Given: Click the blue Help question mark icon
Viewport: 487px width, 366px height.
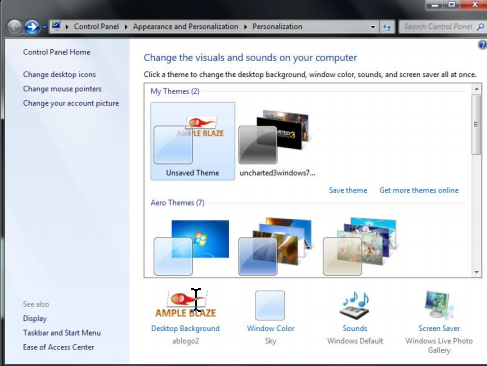Looking at the screenshot, I should click(x=482, y=45).
